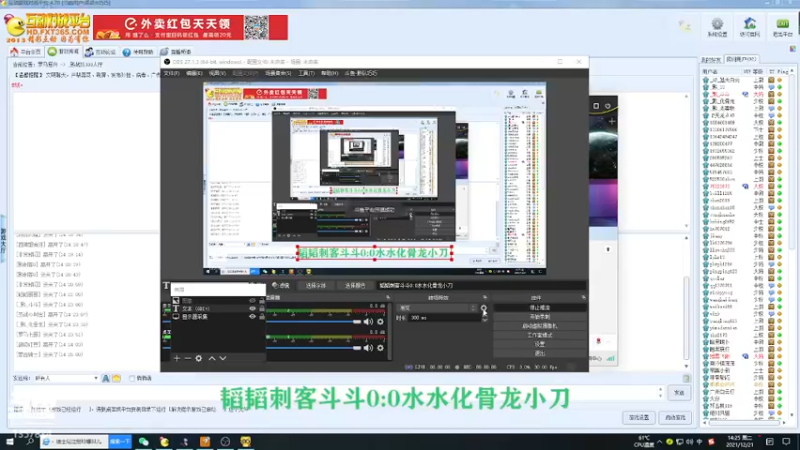
Task: Click the plus icon on background planet window
Action: tap(612, 121)
